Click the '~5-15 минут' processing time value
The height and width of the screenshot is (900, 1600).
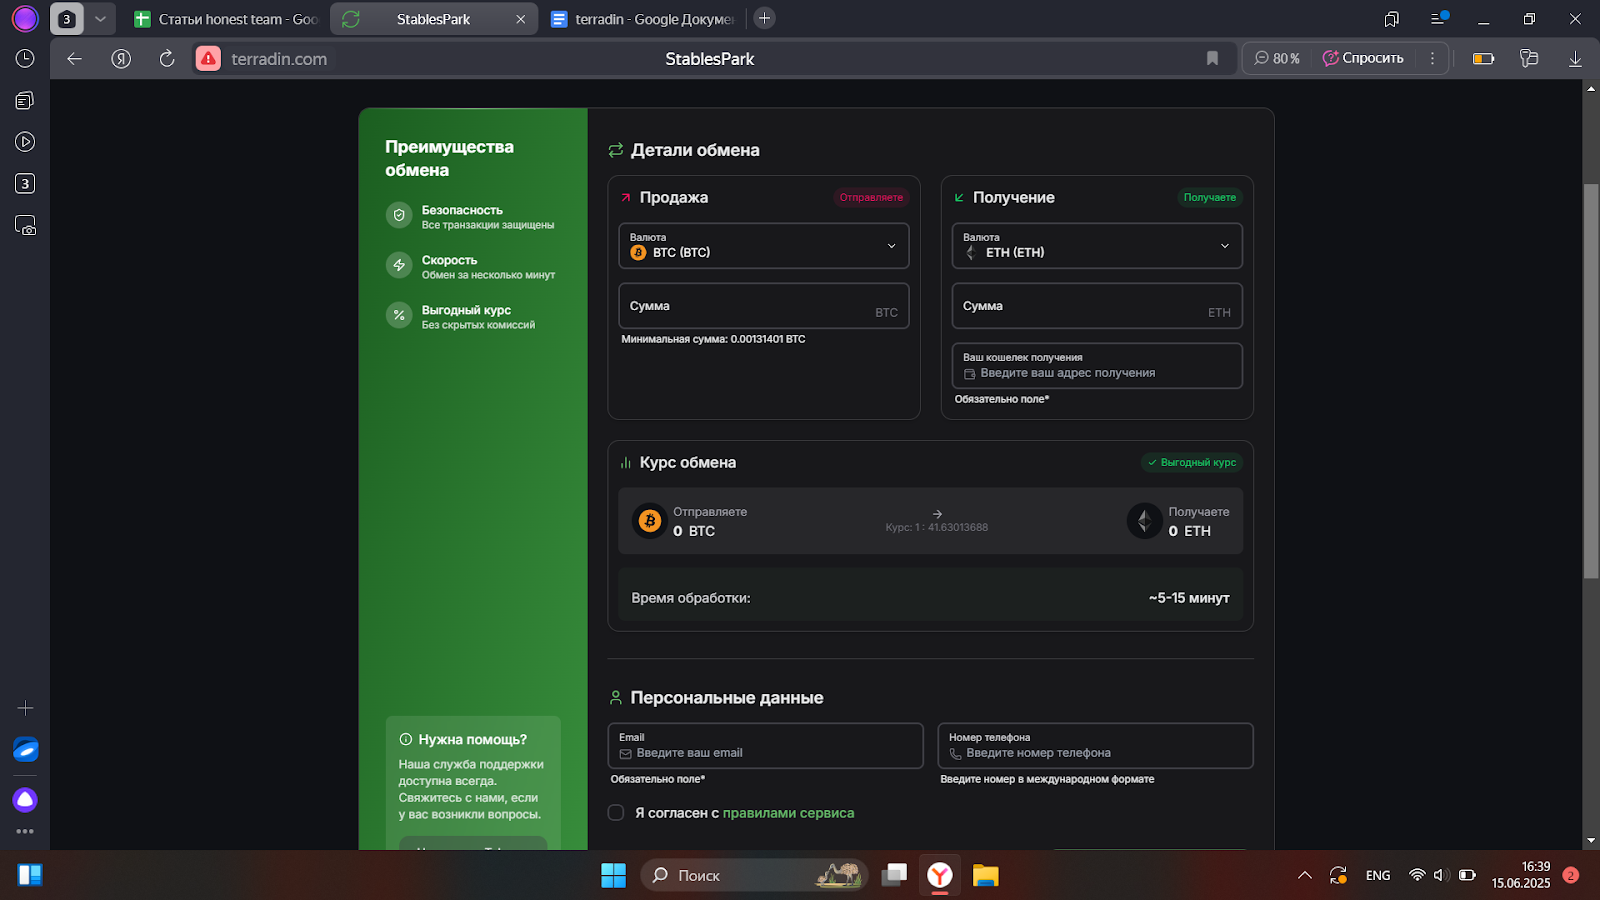click(1189, 598)
